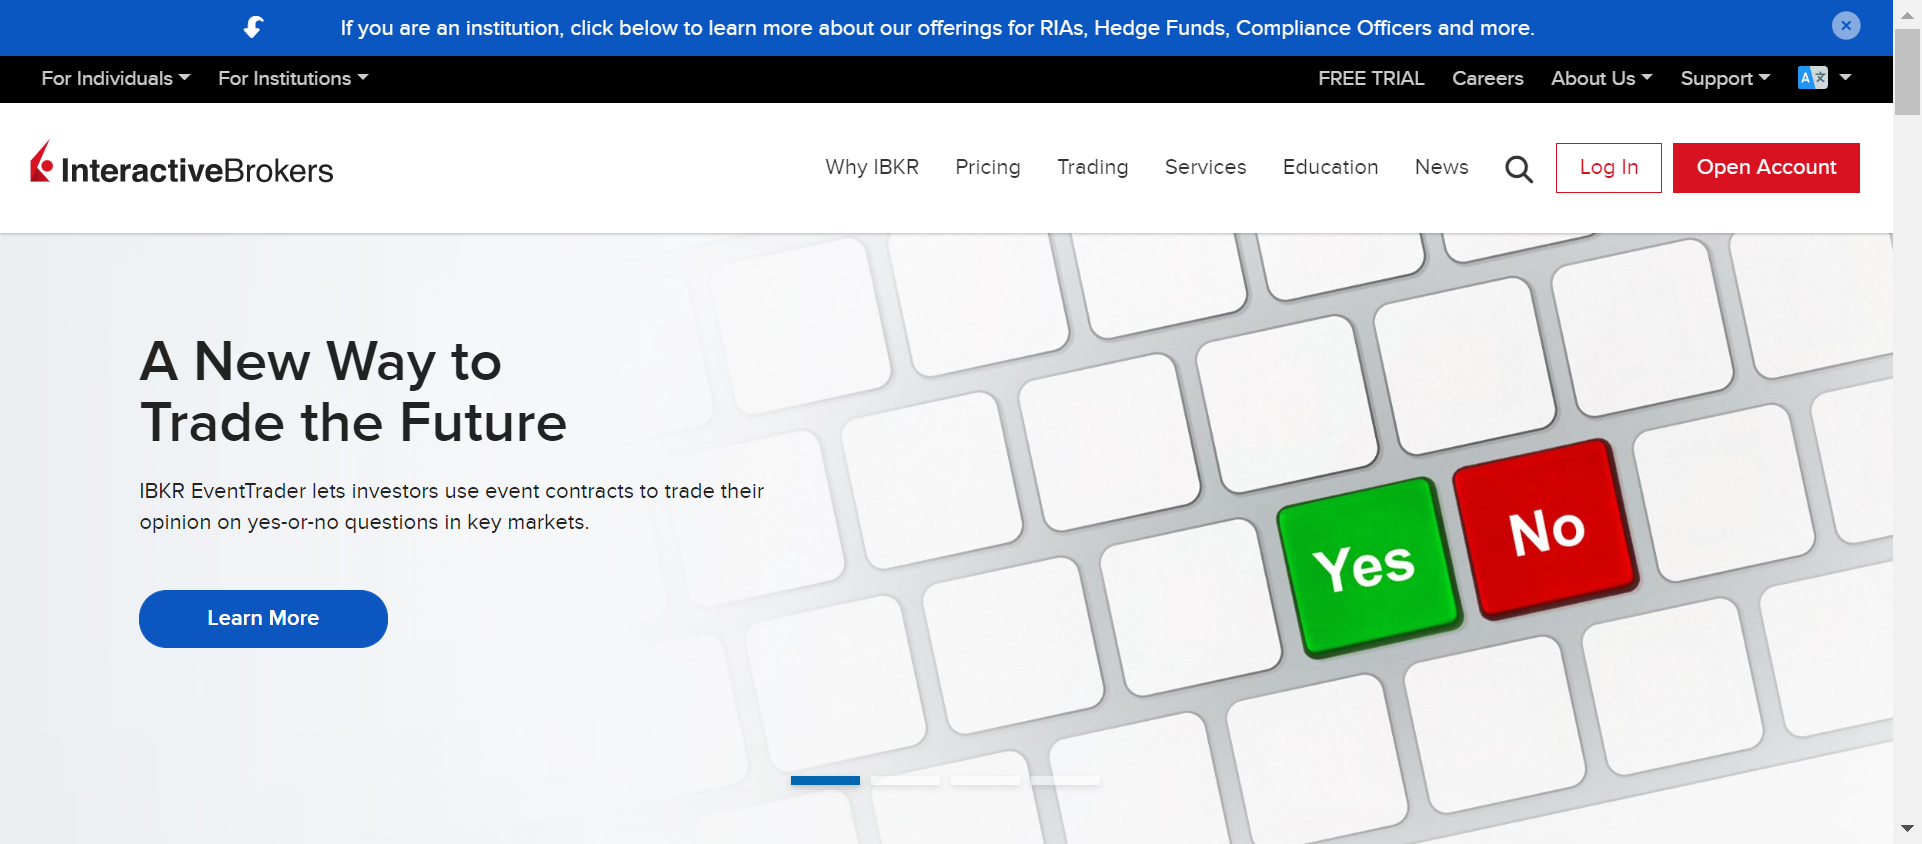Select the Trading navigation item

pos(1093,167)
